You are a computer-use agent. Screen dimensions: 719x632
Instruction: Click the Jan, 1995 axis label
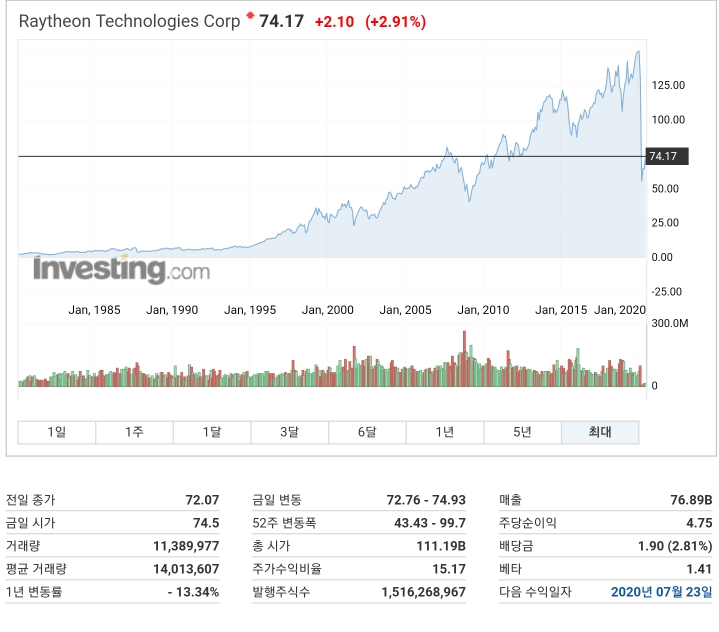[250, 310]
